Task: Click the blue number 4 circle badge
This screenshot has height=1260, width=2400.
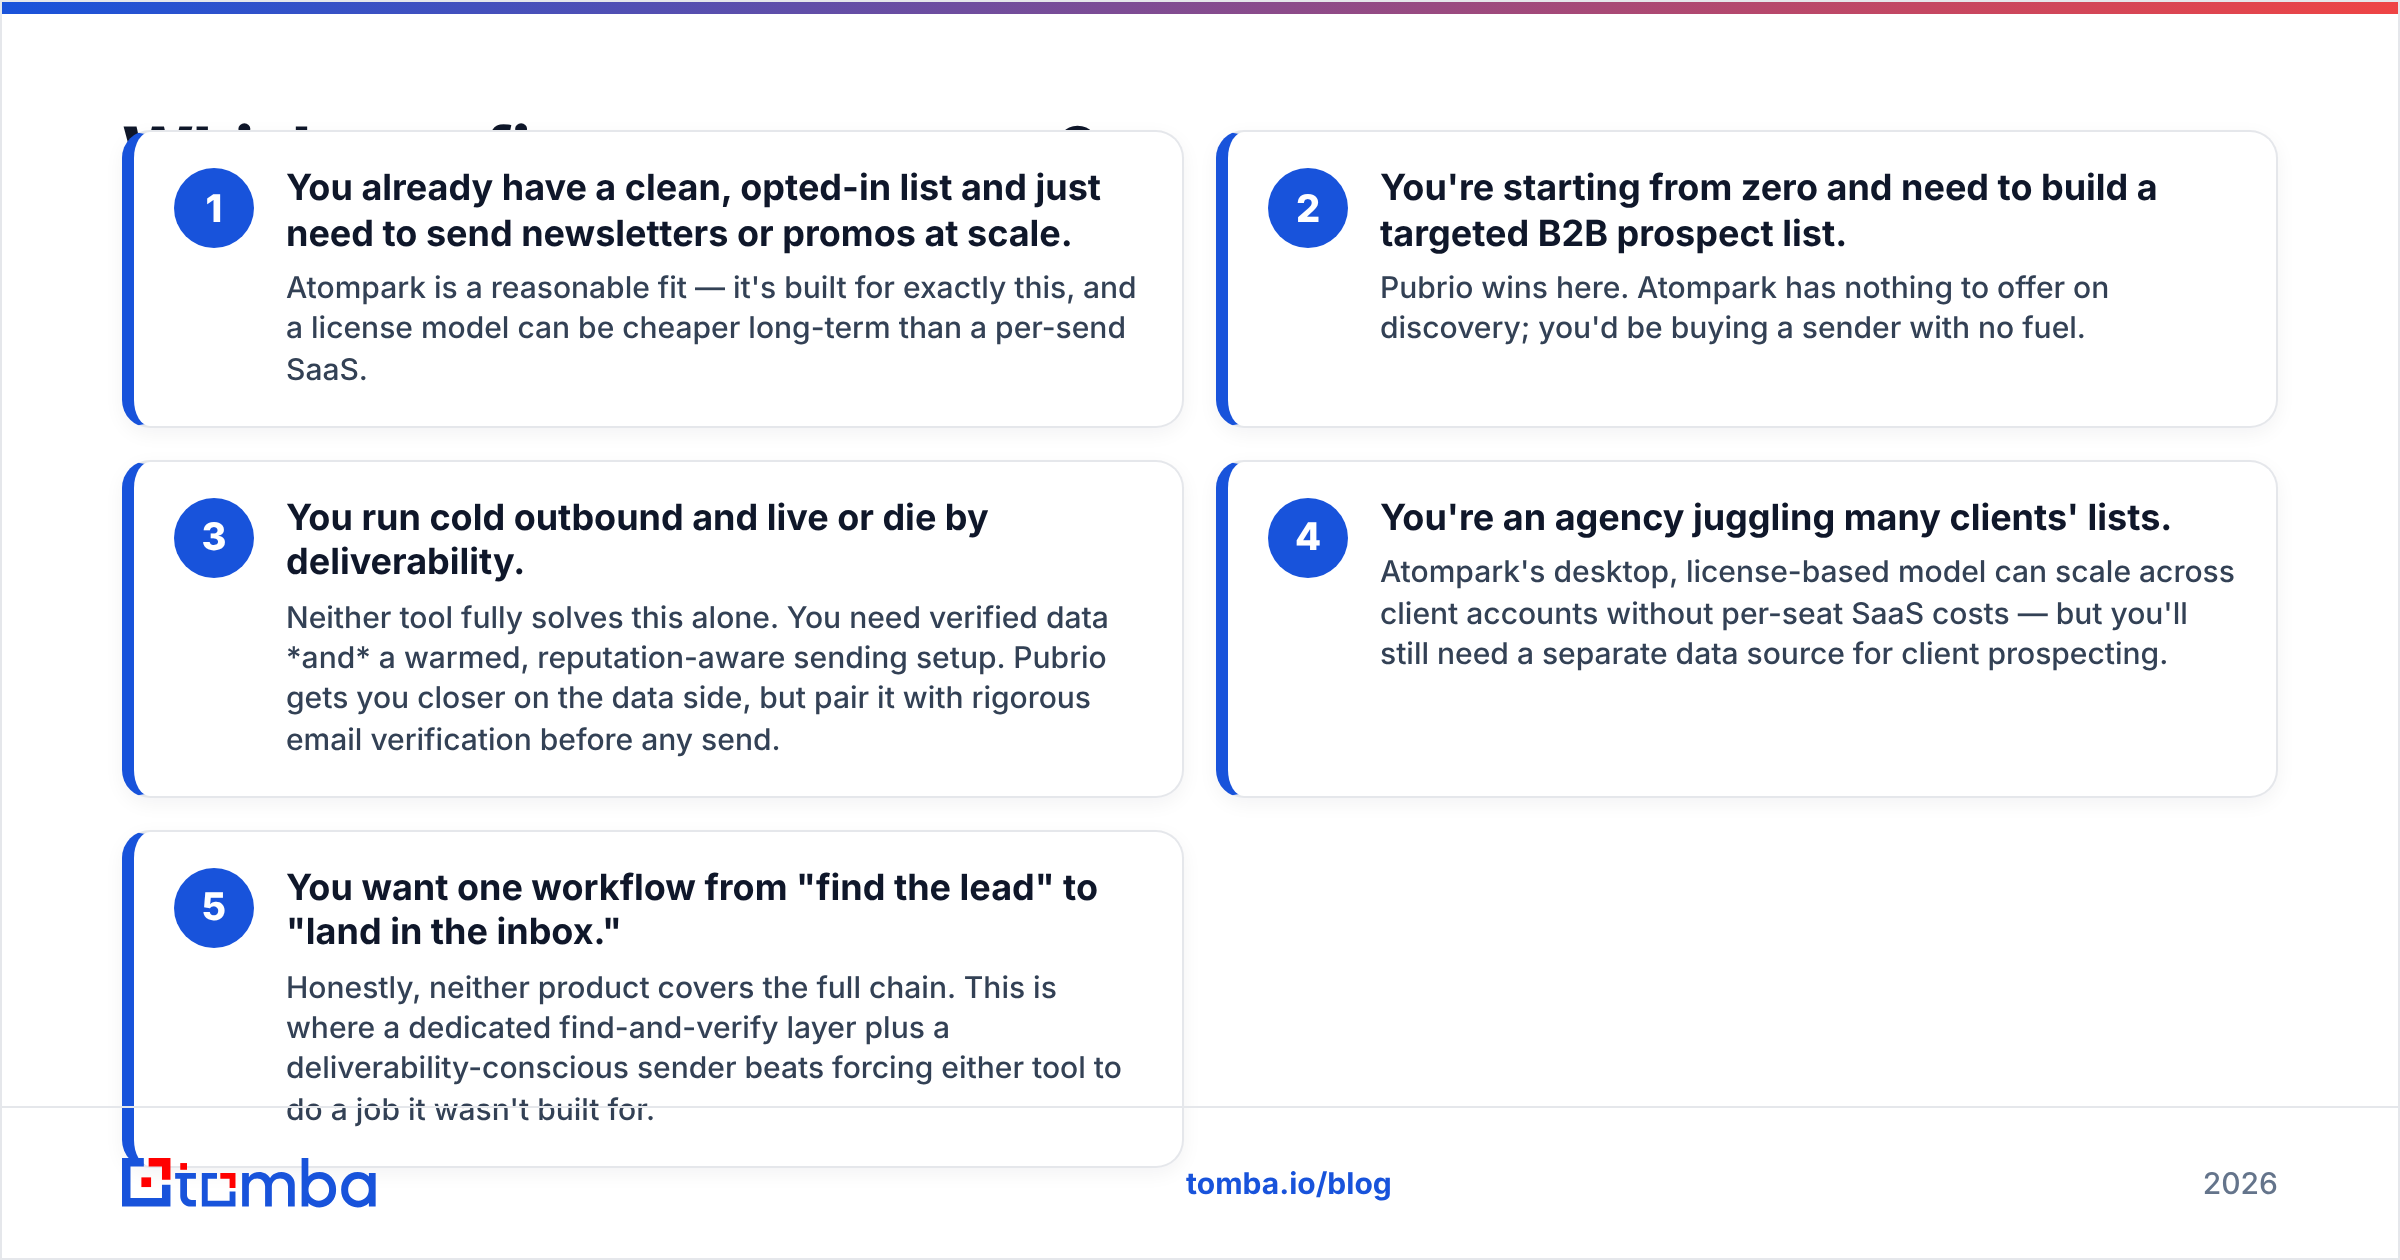Action: [1308, 538]
